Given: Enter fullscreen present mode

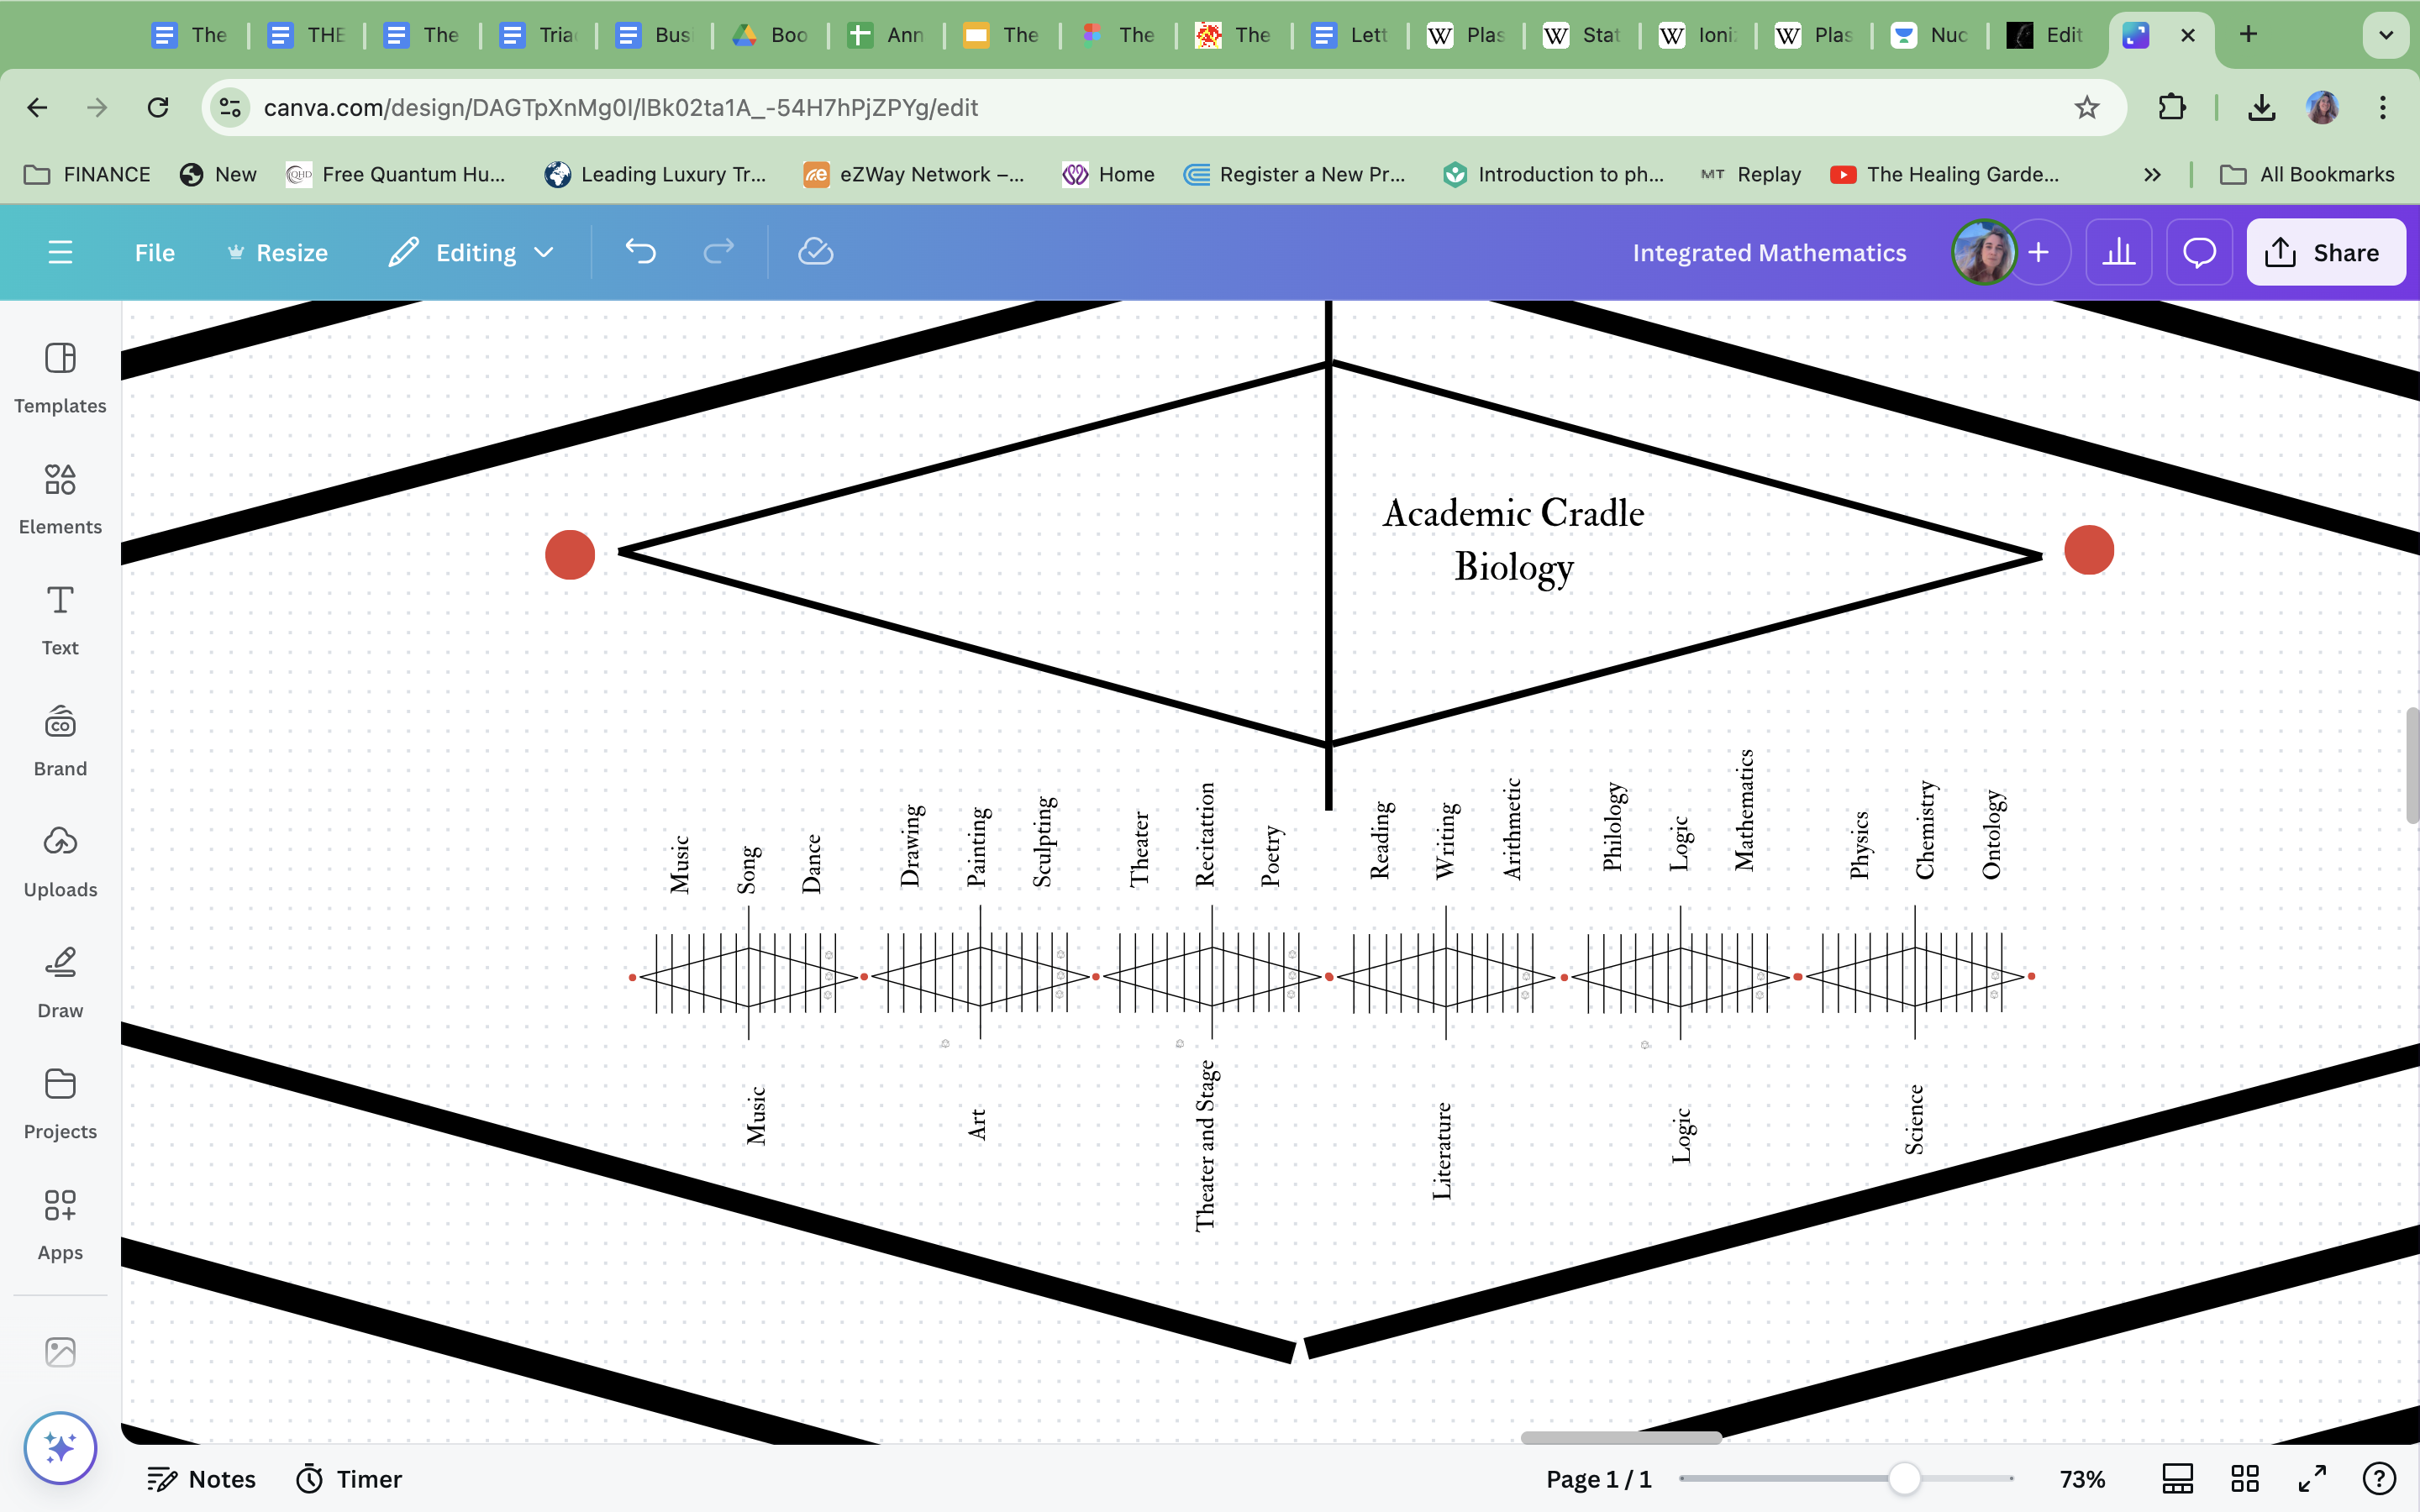Looking at the screenshot, I should tap(2312, 1478).
